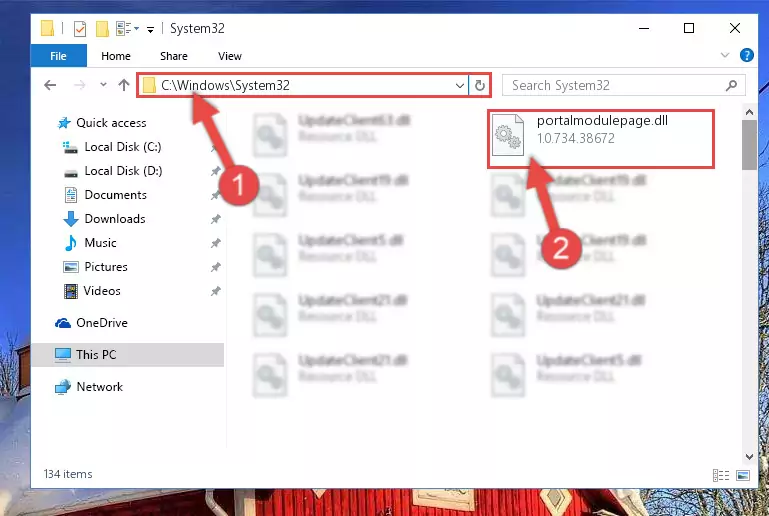Click the Properties quick access toolbar icon
Image resolution: width=769 pixels, height=516 pixels.
coord(80,29)
